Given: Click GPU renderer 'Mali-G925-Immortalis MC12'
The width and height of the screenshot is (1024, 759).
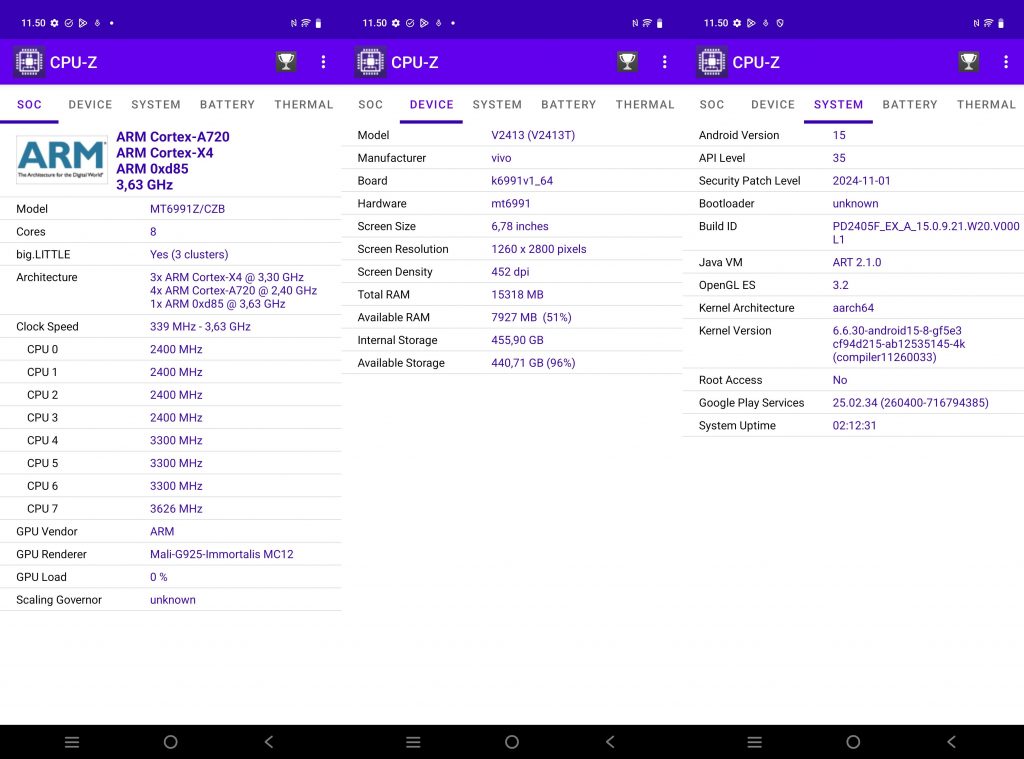Looking at the screenshot, I should pos(221,555).
